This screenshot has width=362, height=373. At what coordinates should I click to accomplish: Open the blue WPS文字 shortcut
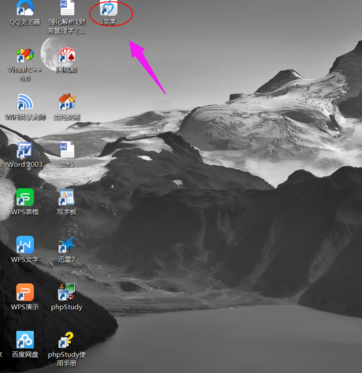(x=25, y=245)
